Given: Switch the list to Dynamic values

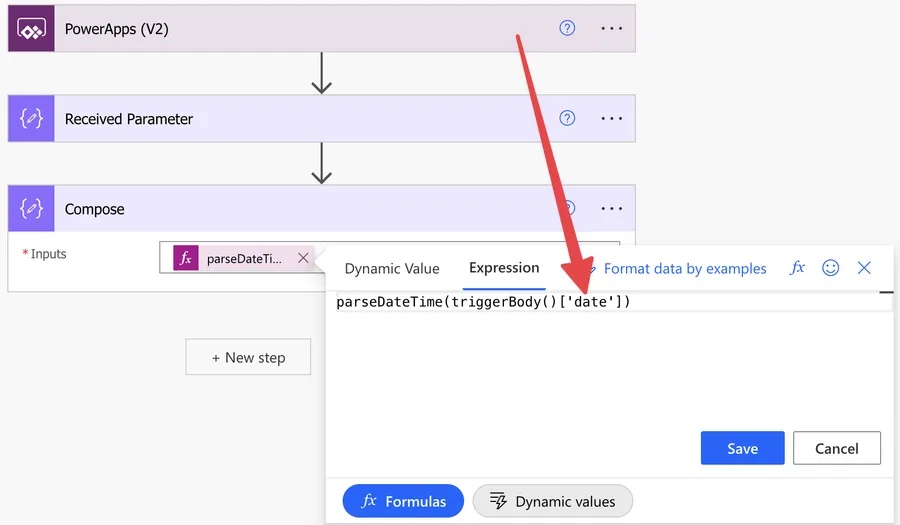Looking at the screenshot, I should [x=552, y=501].
